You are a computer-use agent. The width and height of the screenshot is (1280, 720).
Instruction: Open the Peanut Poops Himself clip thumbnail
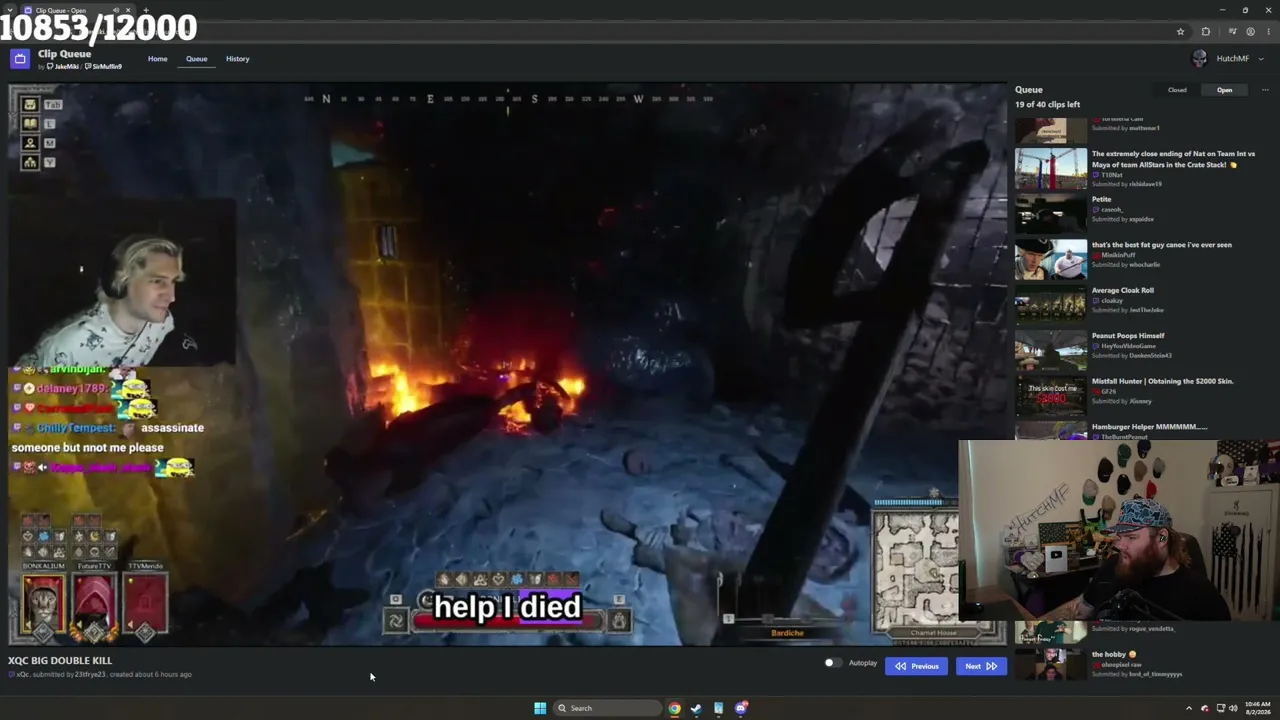(1051, 351)
